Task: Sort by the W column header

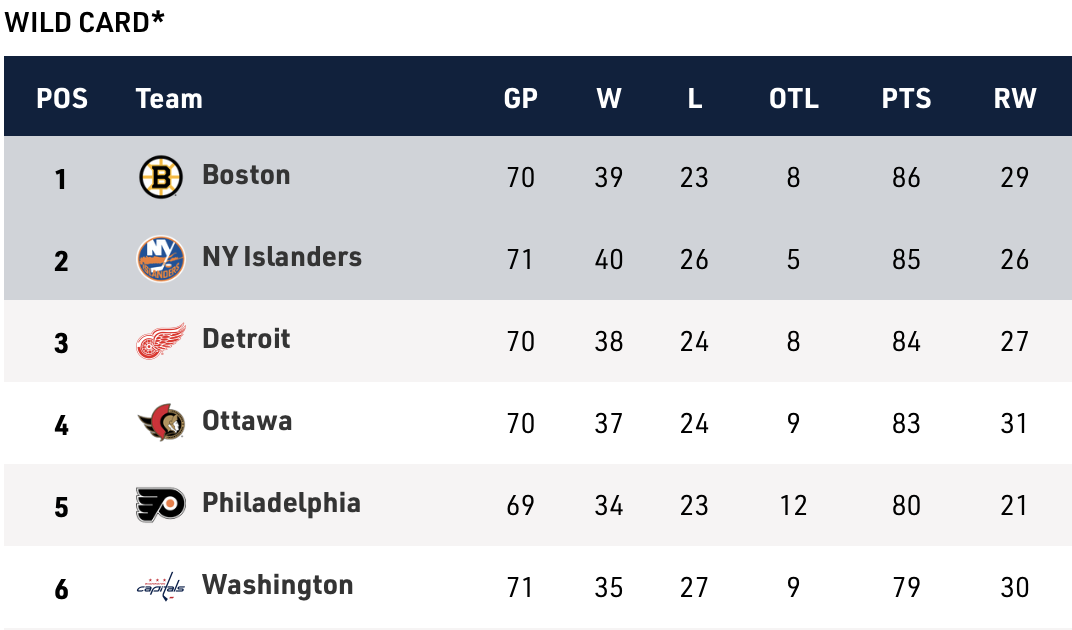Action: pyautogui.click(x=608, y=98)
